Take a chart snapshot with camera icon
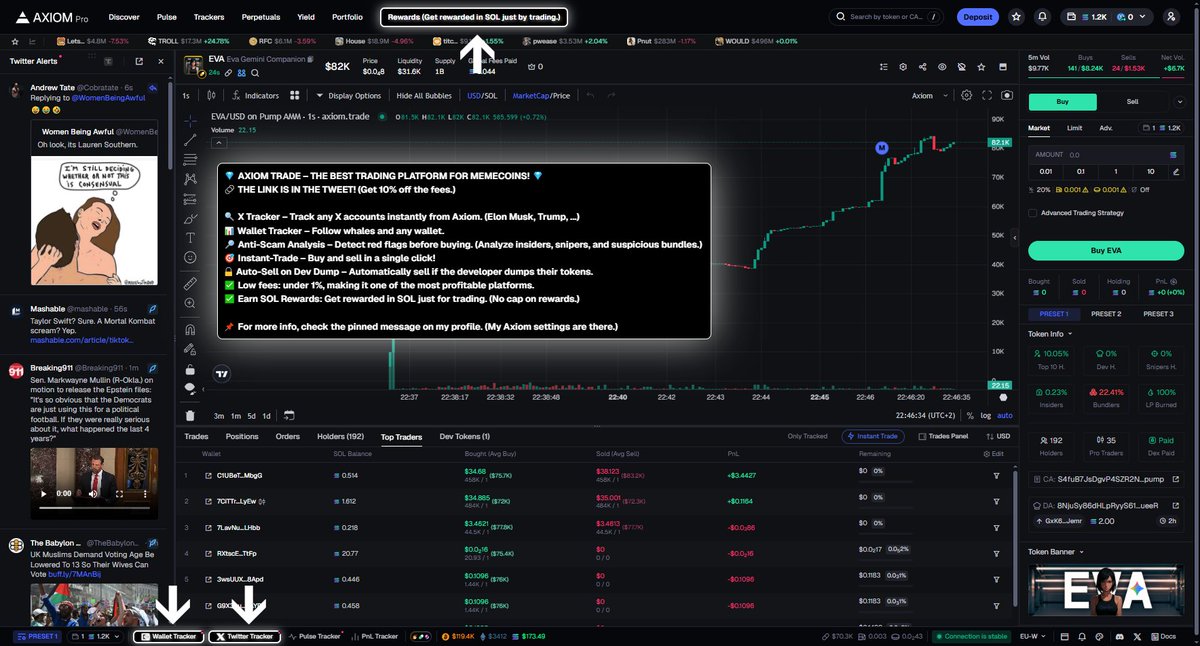 1006,95
